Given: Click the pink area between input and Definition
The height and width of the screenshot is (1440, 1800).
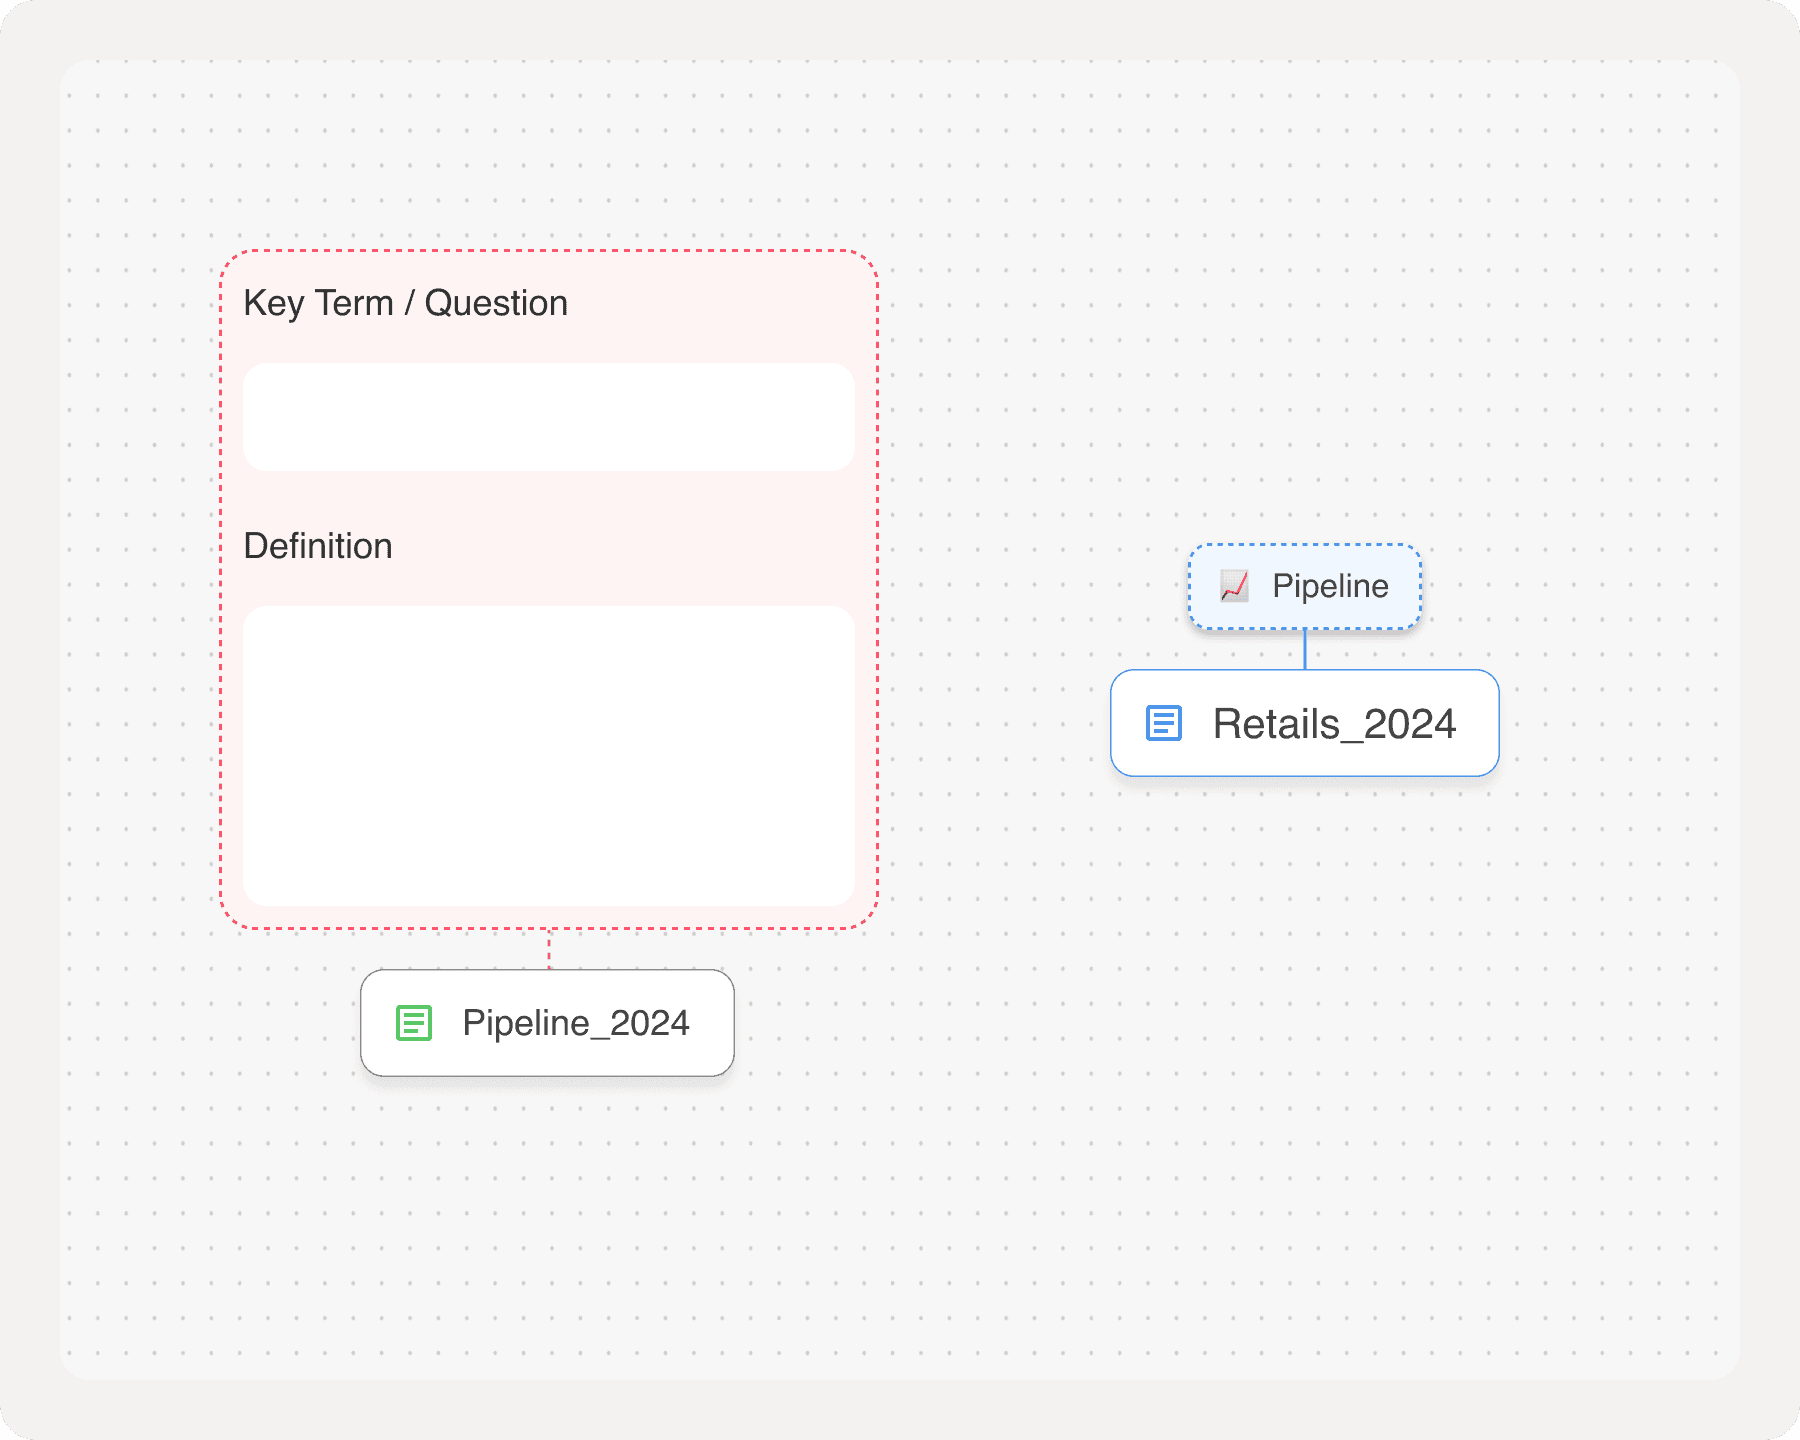Looking at the screenshot, I should pyautogui.click(x=548, y=497).
